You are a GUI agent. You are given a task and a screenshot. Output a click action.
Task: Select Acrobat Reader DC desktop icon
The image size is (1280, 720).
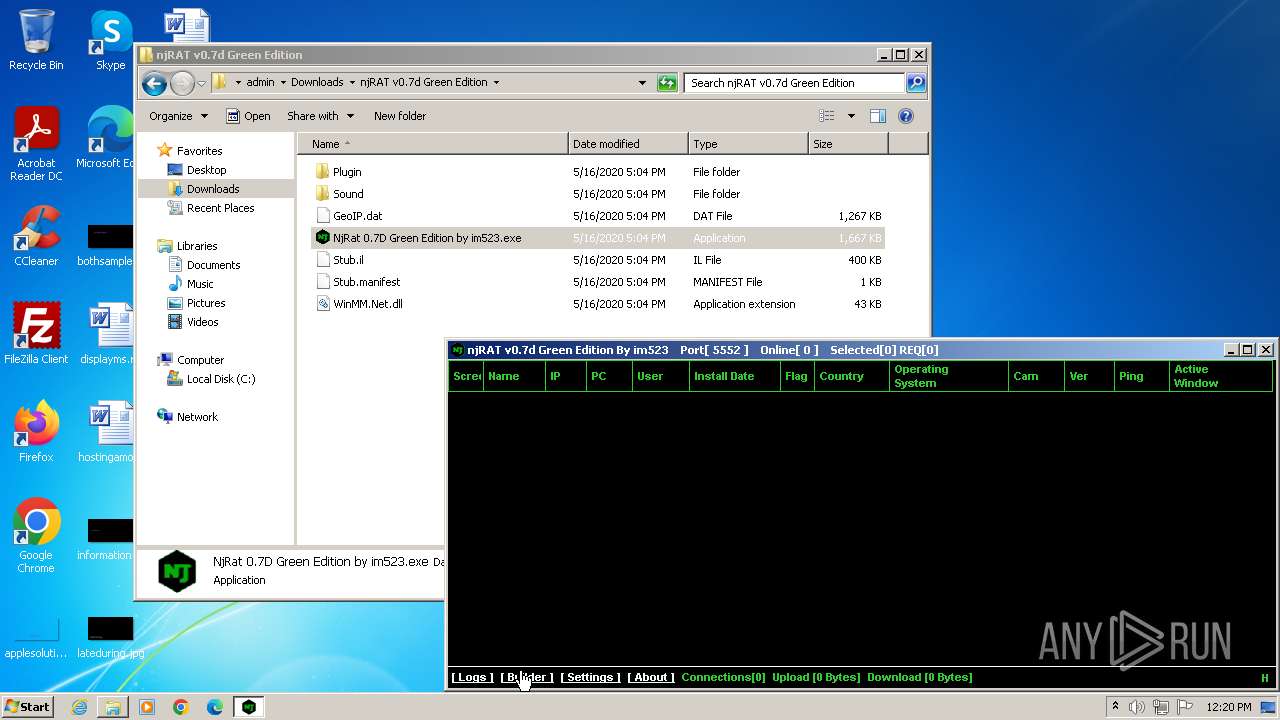[36, 145]
